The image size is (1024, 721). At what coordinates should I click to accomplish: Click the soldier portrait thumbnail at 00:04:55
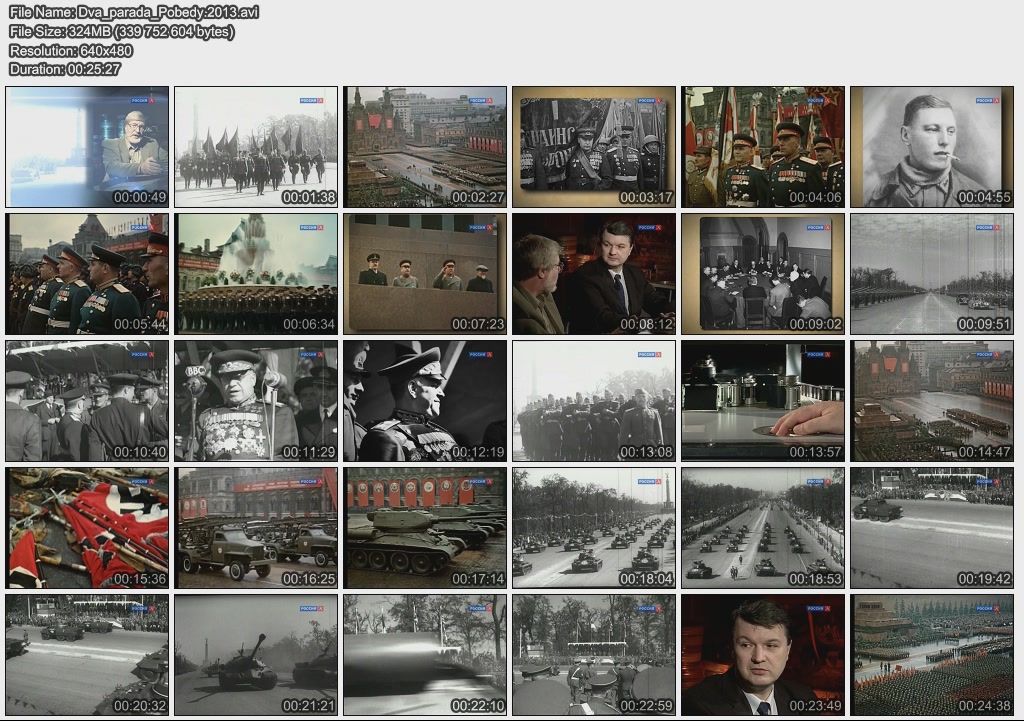coord(932,146)
